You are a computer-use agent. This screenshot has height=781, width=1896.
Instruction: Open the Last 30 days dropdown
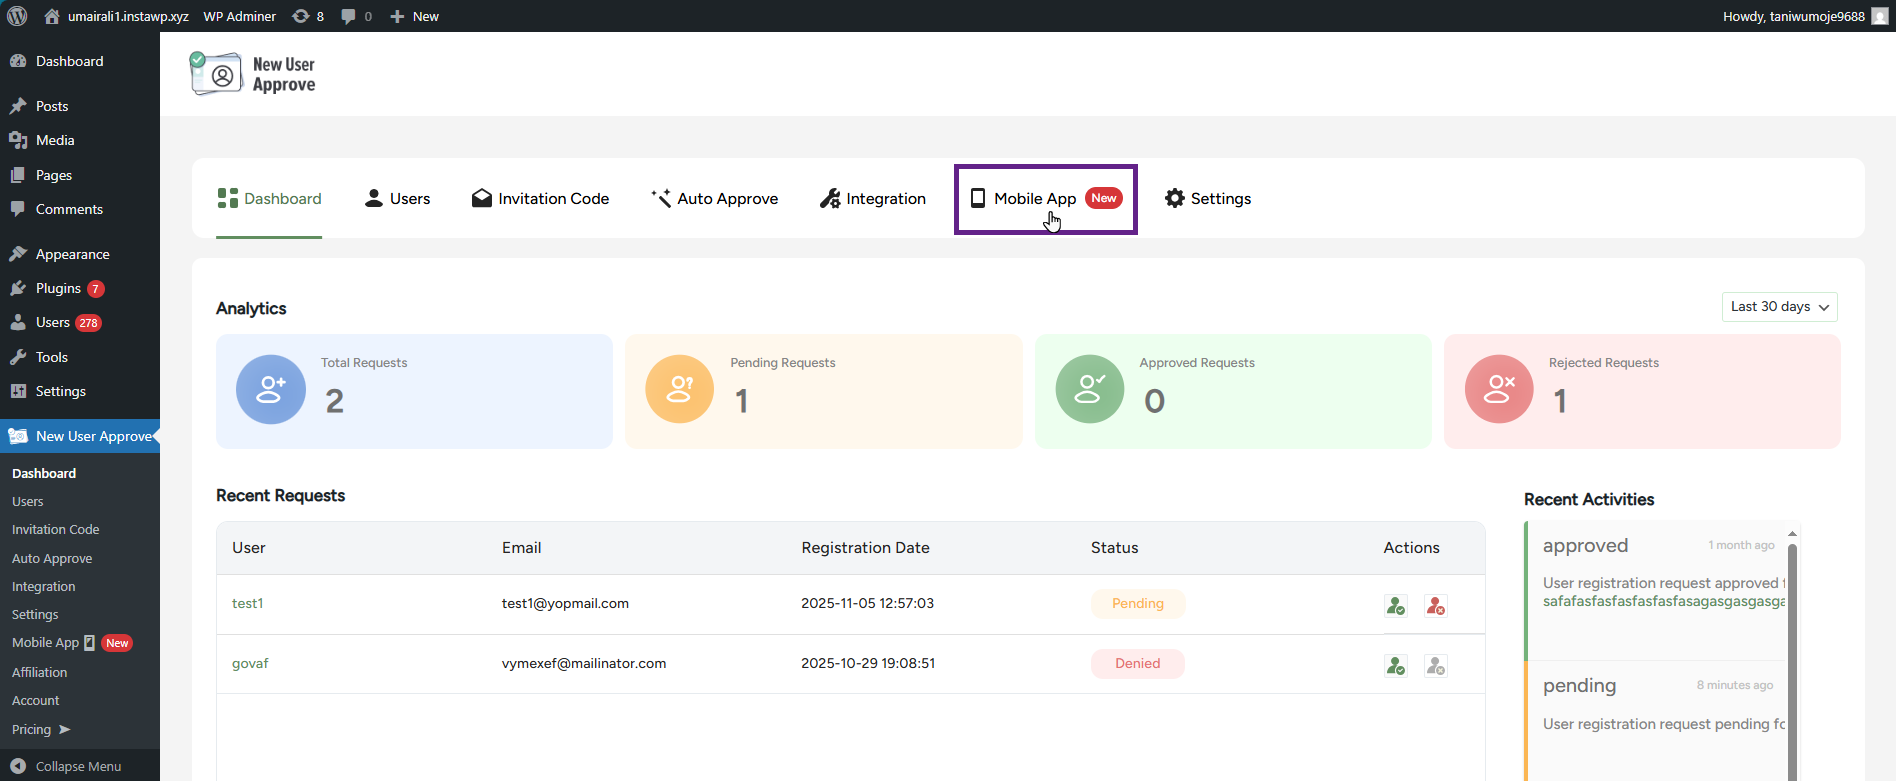click(1779, 307)
